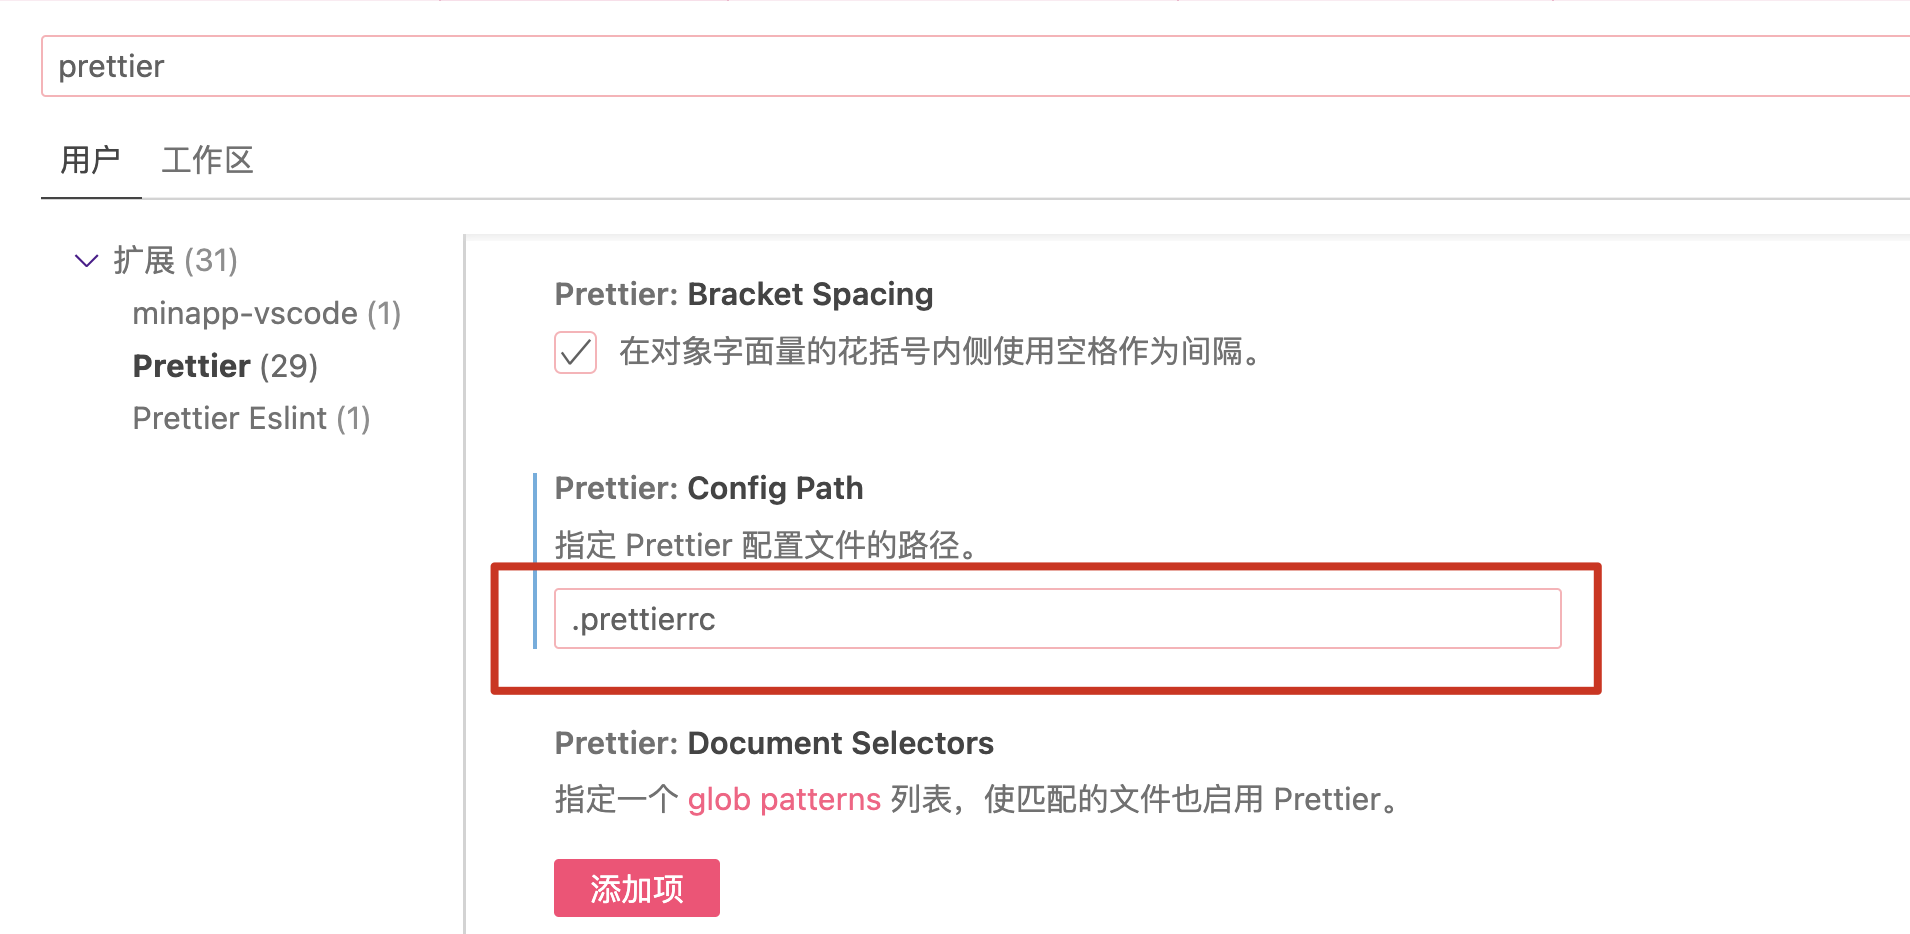Toggle the Bracket Spacing checkbox
The width and height of the screenshot is (1910, 934).
576,352
